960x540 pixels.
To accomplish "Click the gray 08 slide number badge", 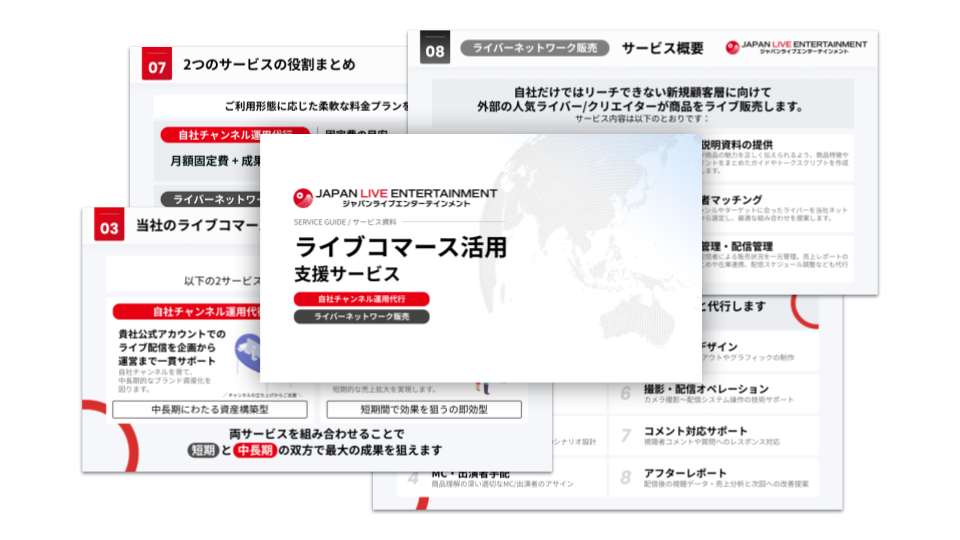I will pos(435,49).
